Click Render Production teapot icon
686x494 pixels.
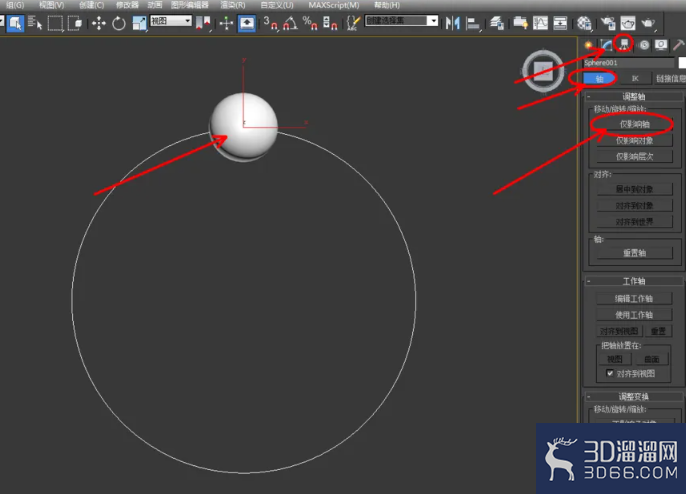[x=648, y=23]
